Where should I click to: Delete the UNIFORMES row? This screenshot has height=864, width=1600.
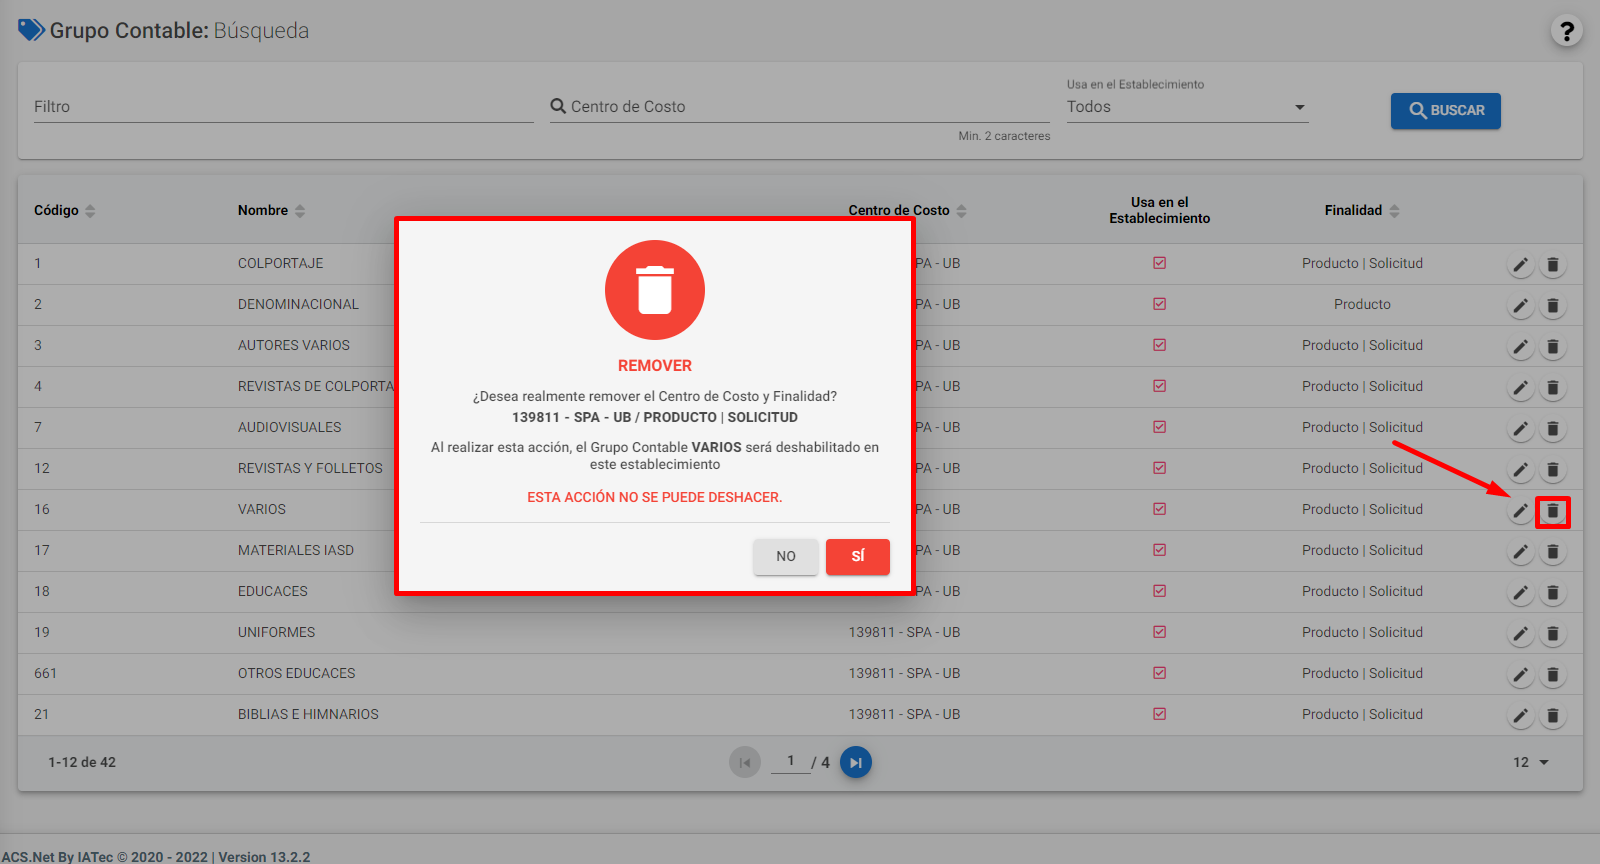pyautogui.click(x=1553, y=634)
